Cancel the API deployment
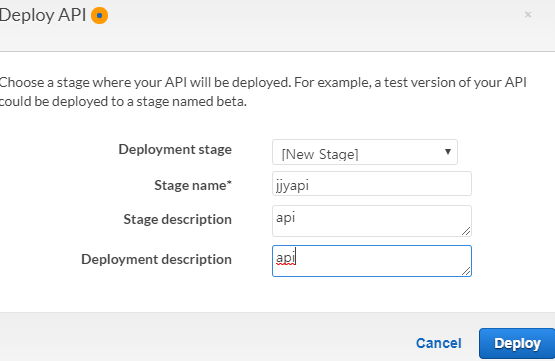The width and height of the screenshot is (555, 361). pos(439,343)
